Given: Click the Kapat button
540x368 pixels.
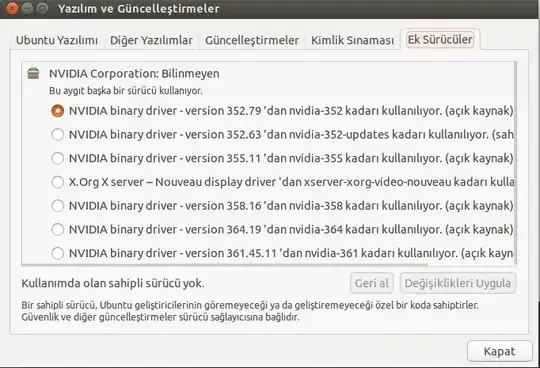Looking at the screenshot, I should click(499, 351).
